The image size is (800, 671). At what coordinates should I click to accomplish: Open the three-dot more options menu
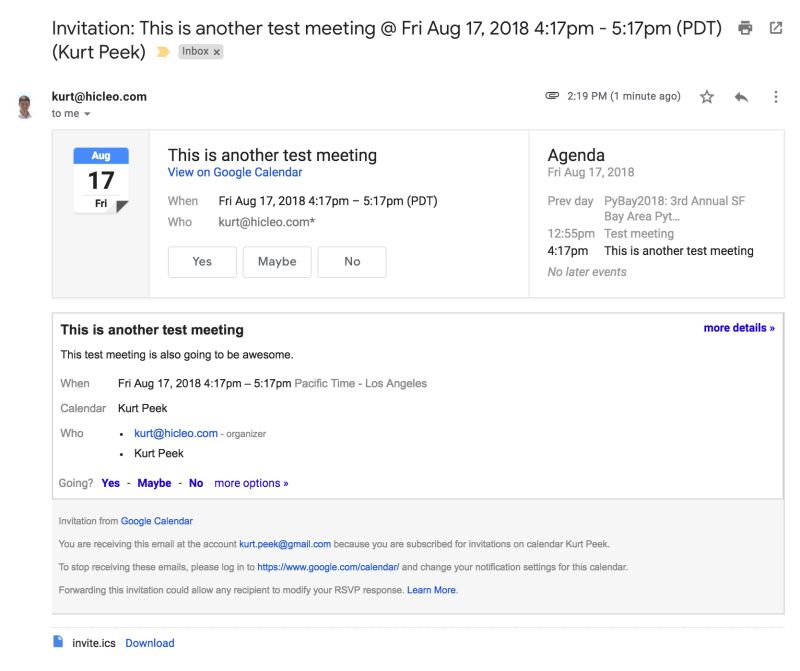pyautogui.click(x=776, y=96)
